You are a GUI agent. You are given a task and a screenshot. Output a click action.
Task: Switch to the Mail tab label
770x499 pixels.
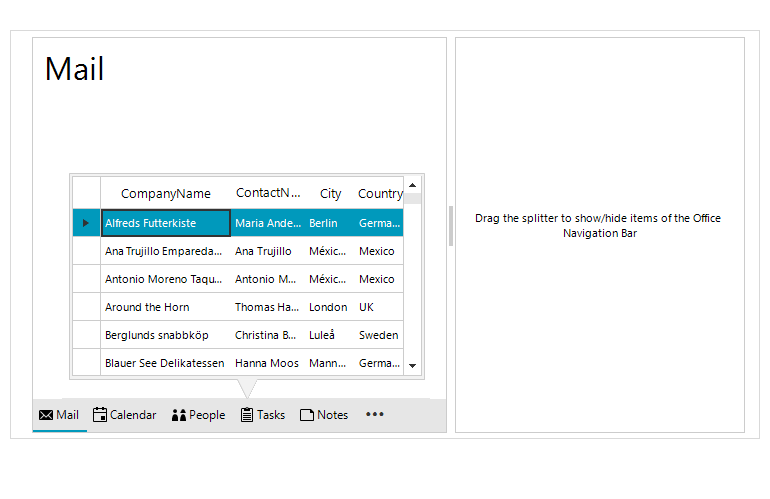tap(67, 415)
